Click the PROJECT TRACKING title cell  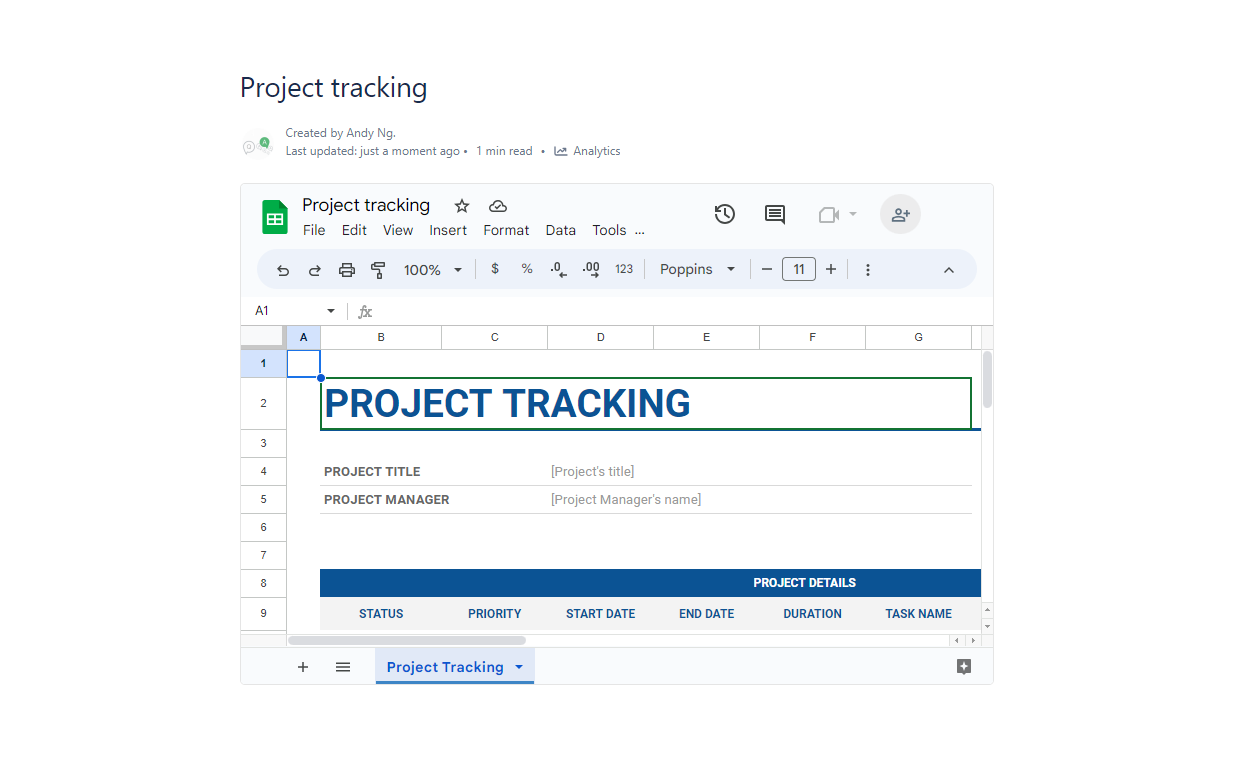(645, 403)
